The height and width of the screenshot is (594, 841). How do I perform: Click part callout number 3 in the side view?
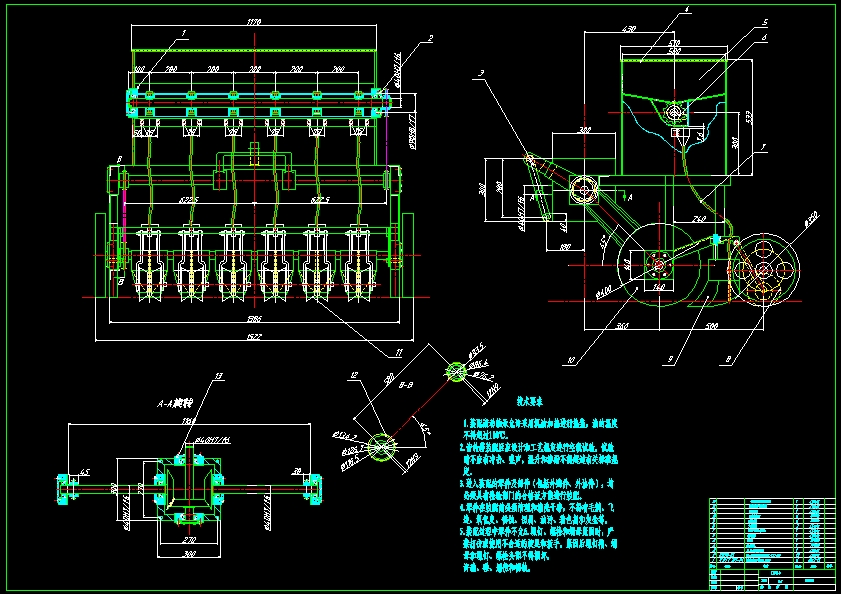coord(482,73)
